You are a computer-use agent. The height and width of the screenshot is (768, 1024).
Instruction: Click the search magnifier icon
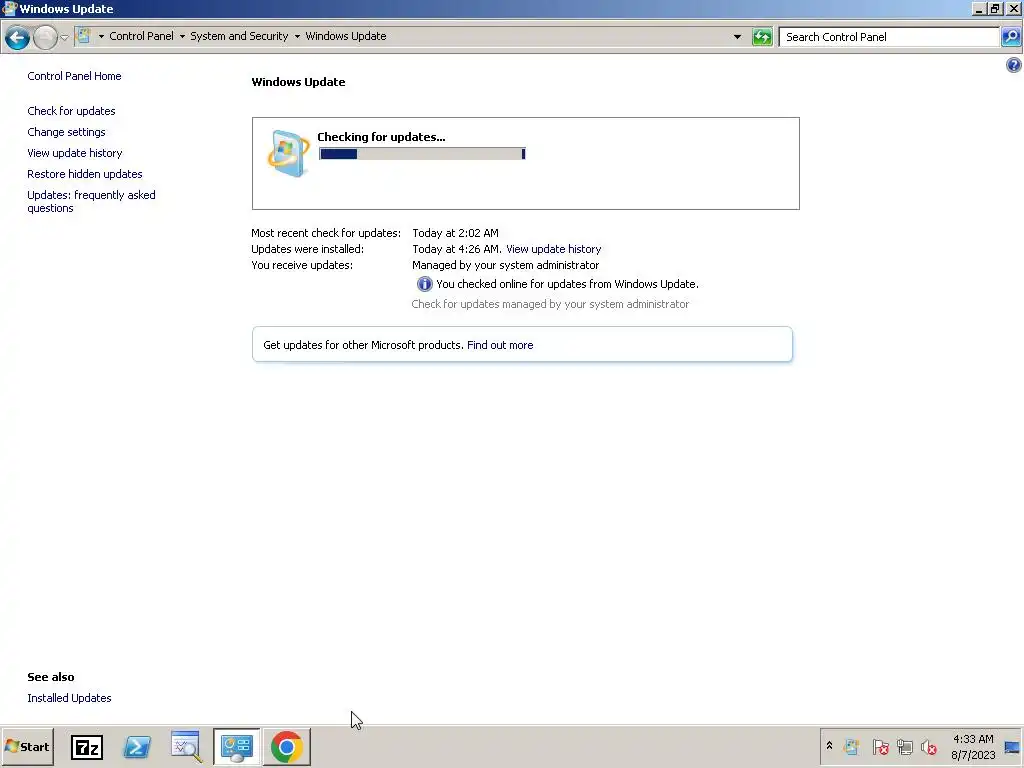click(1010, 37)
